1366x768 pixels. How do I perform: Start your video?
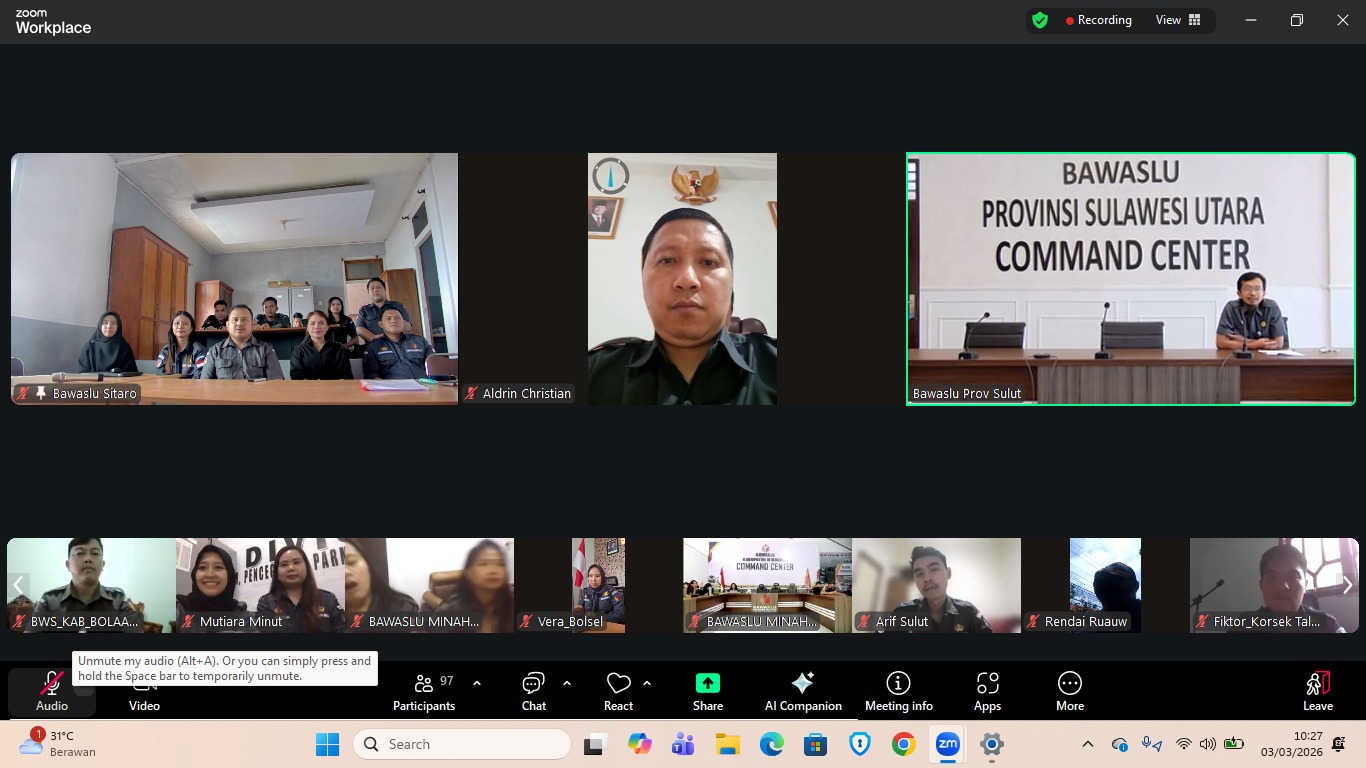tap(144, 691)
